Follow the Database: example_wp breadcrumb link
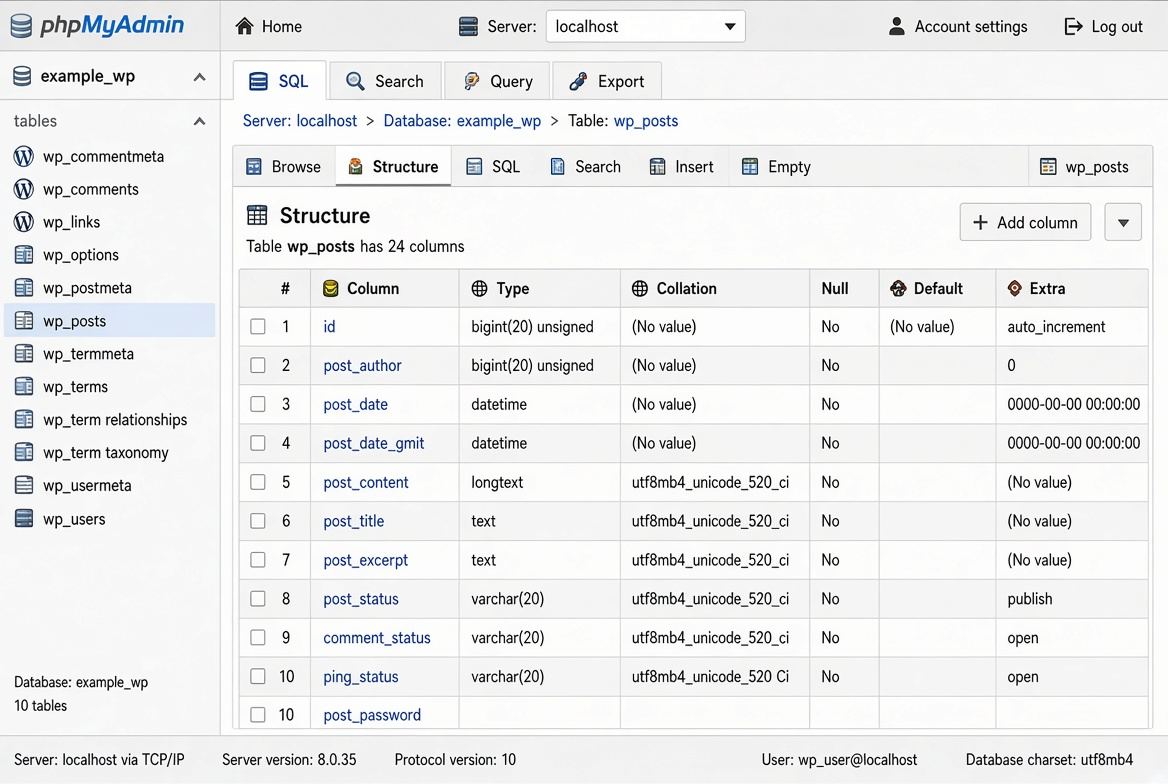 click(x=462, y=121)
